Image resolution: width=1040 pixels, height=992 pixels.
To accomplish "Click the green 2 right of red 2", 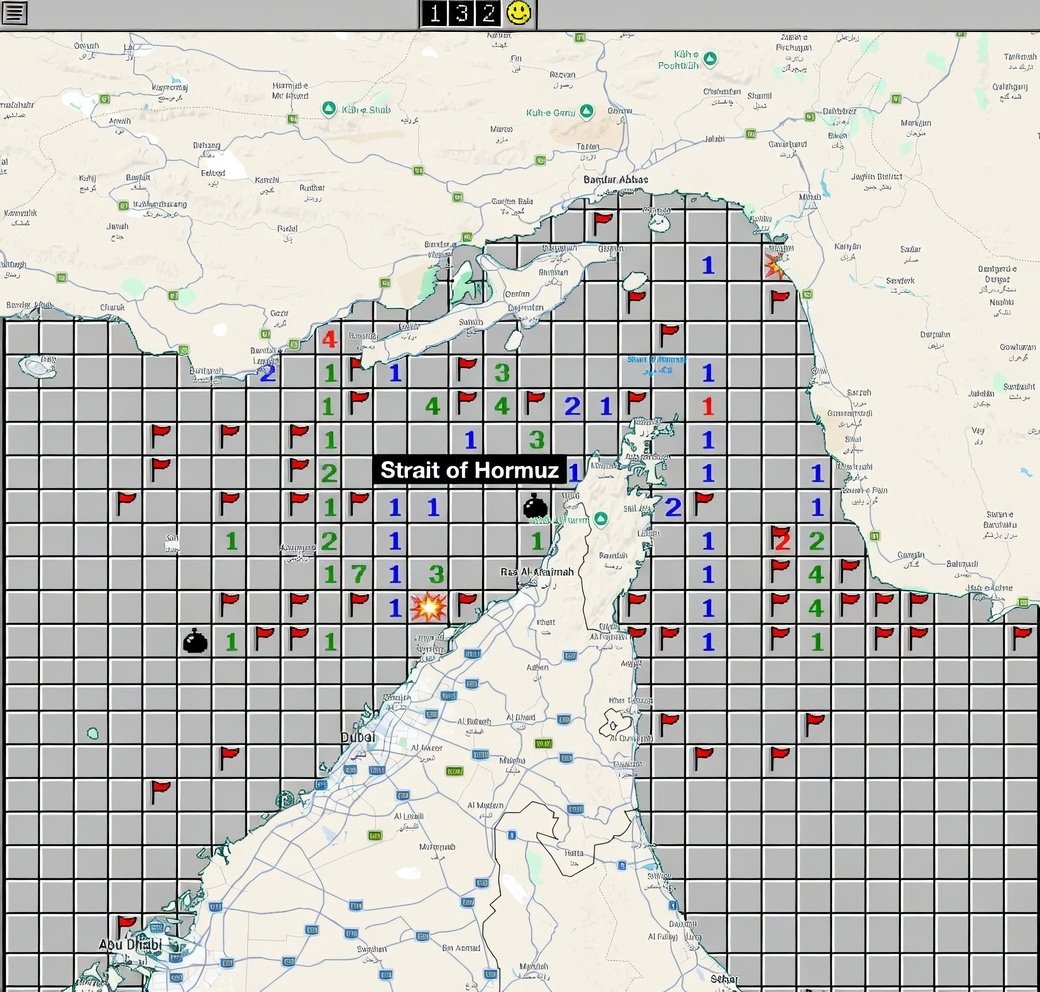I will point(816,541).
